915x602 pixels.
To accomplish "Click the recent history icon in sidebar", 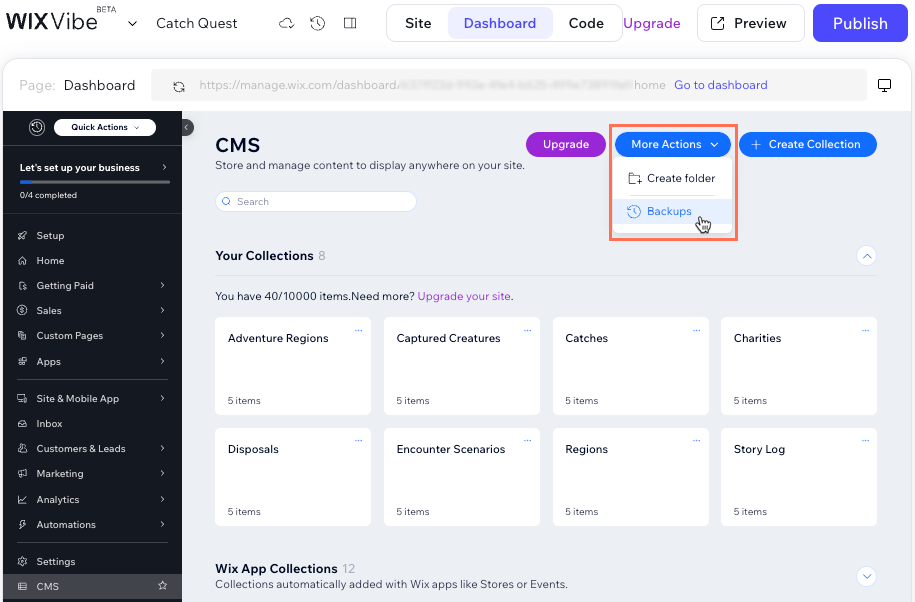I will (37, 127).
